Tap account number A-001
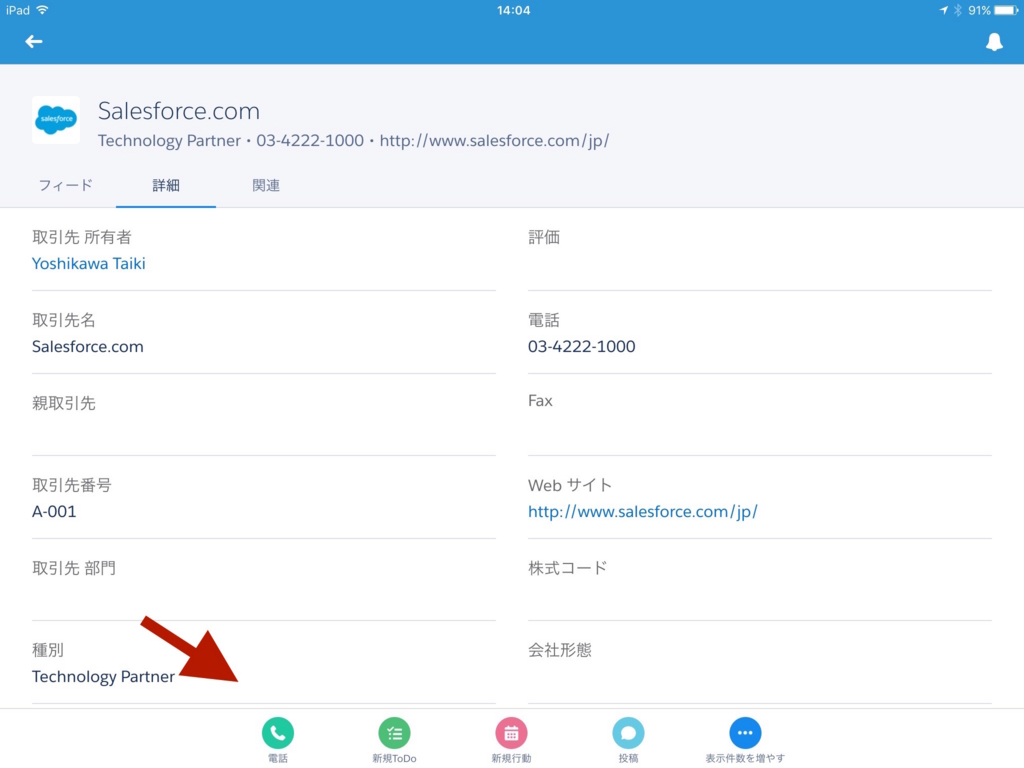 pos(54,511)
